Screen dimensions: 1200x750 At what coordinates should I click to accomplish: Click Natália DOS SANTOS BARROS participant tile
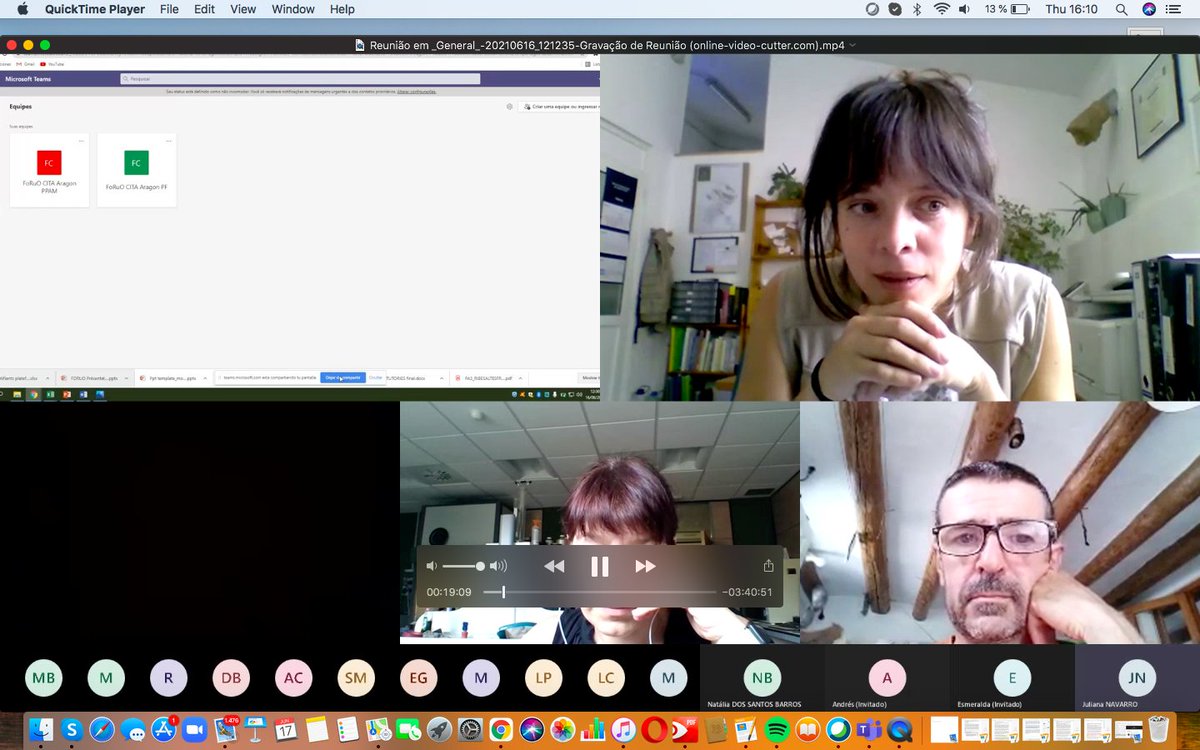click(x=762, y=678)
